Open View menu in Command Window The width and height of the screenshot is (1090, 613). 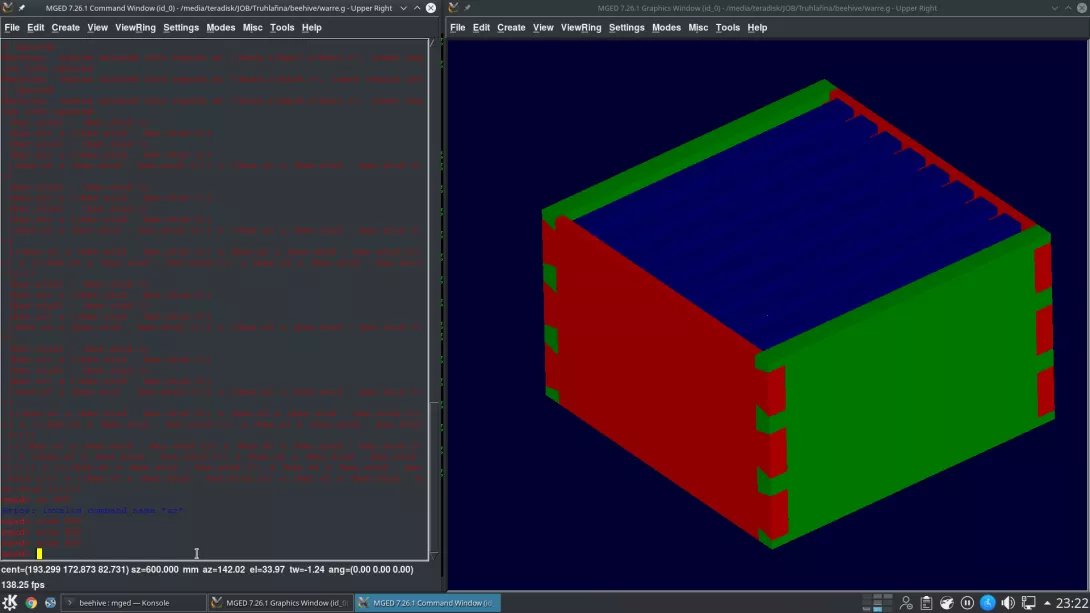[x=97, y=28]
